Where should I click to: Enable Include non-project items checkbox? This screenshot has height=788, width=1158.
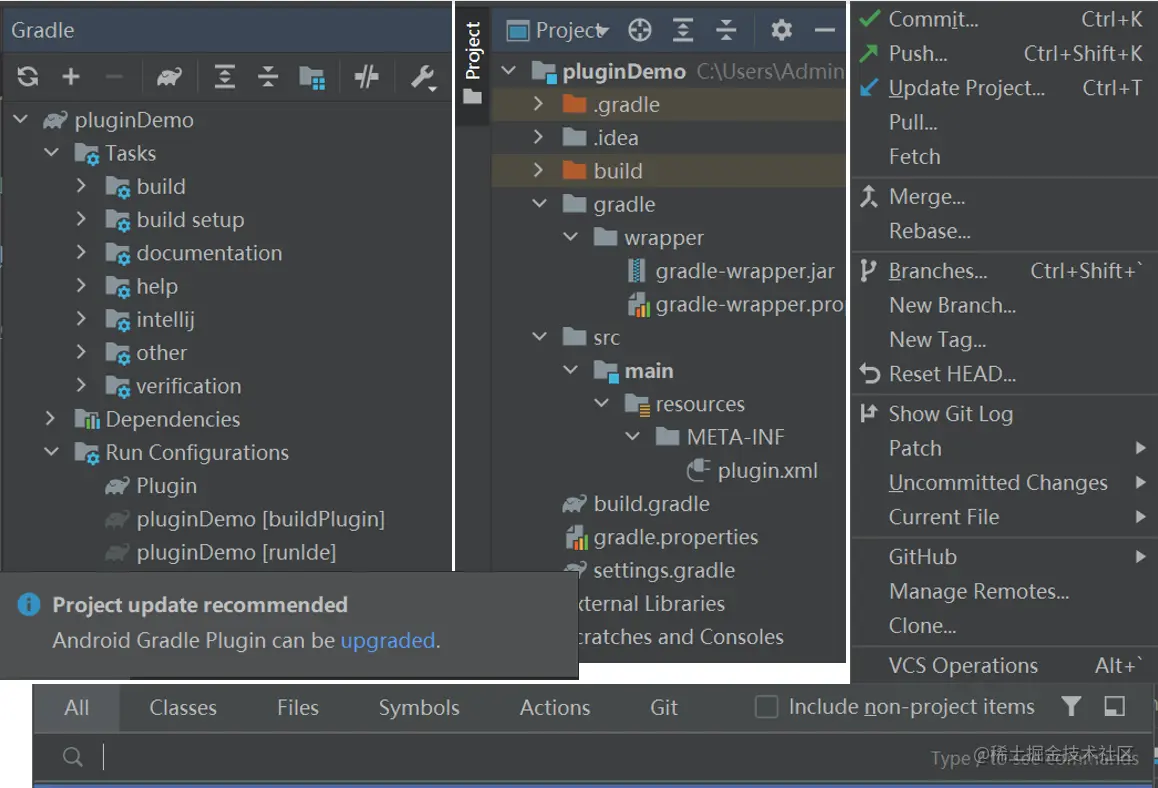pyautogui.click(x=767, y=707)
